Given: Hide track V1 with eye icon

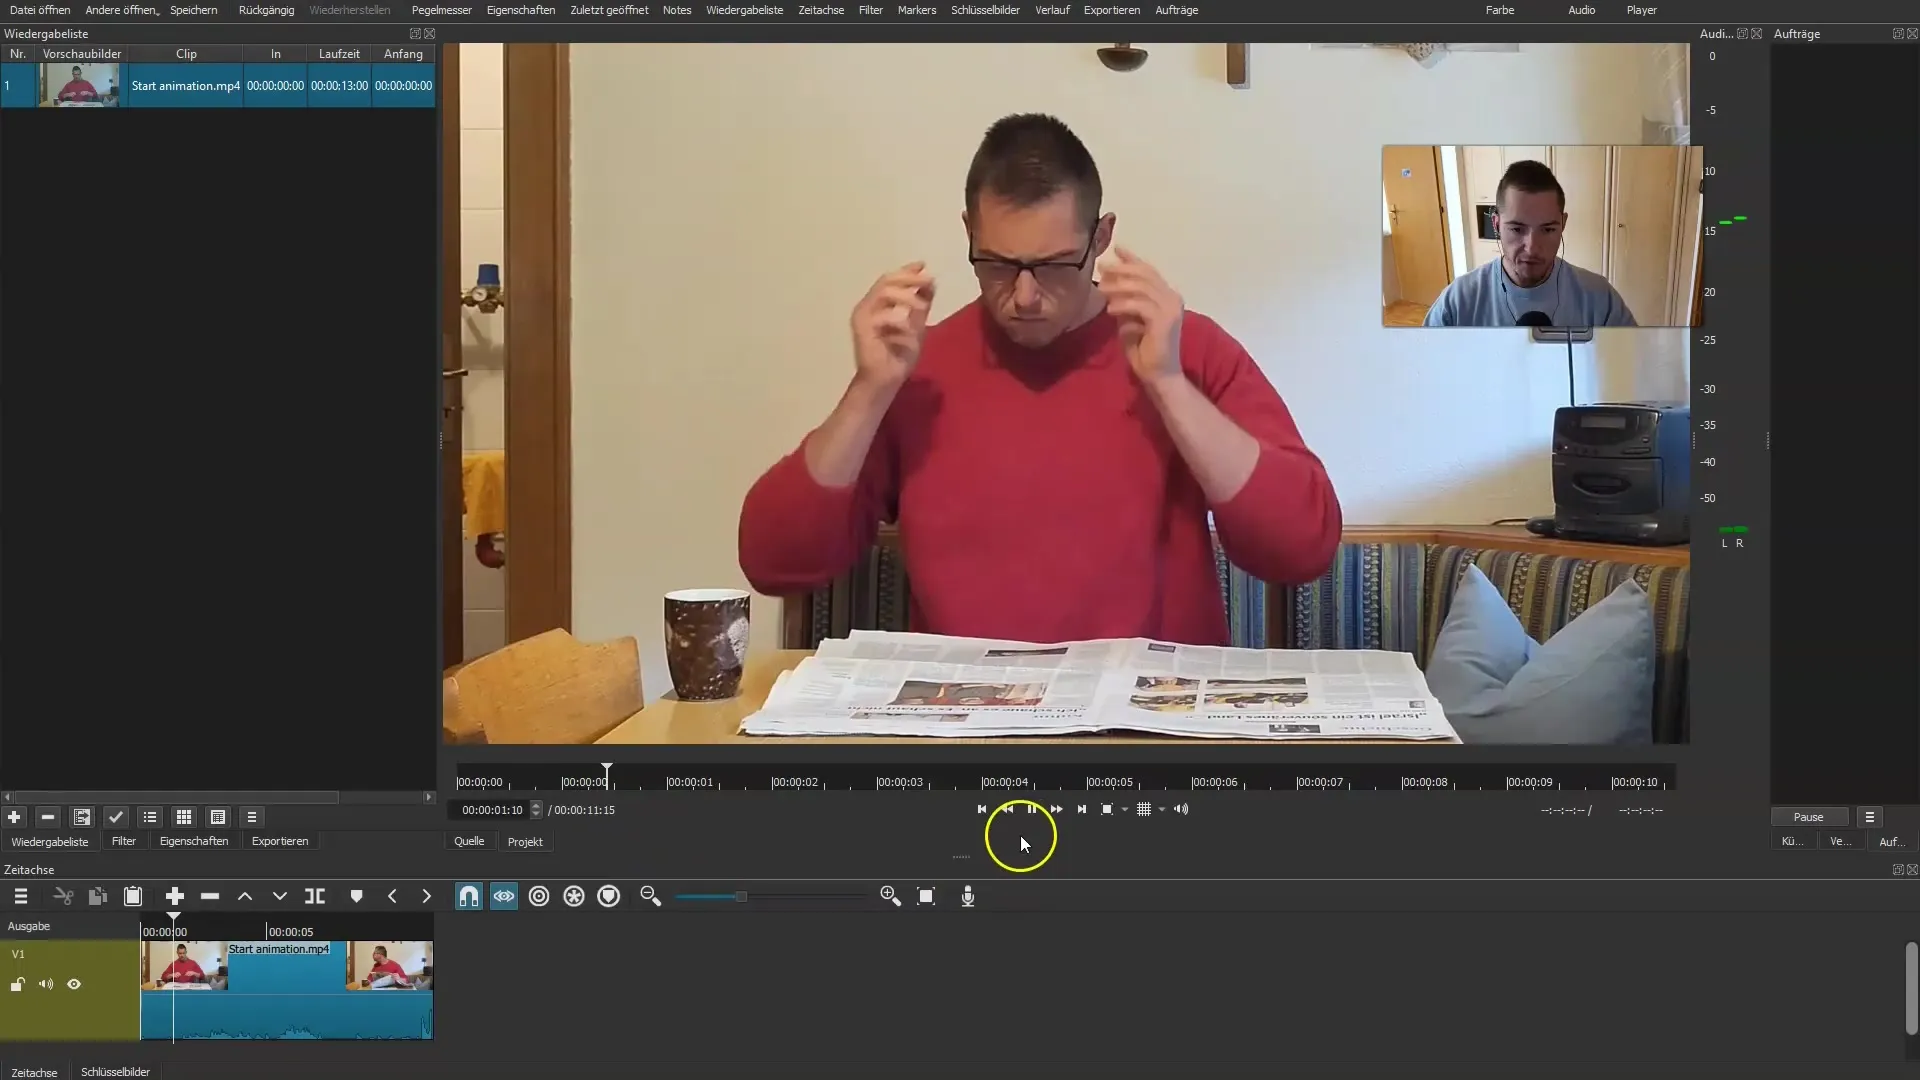Looking at the screenshot, I should [x=74, y=985].
